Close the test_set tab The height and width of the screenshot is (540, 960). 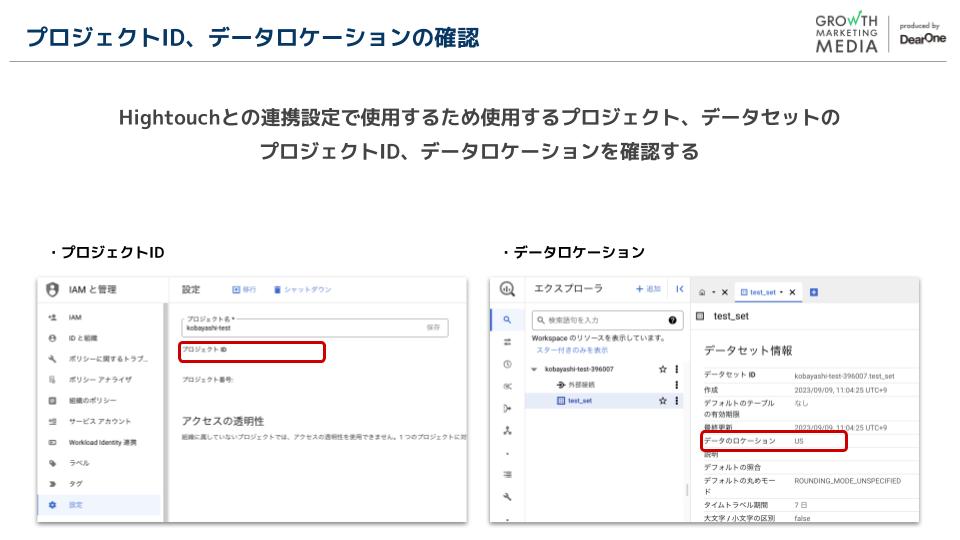click(x=792, y=293)
